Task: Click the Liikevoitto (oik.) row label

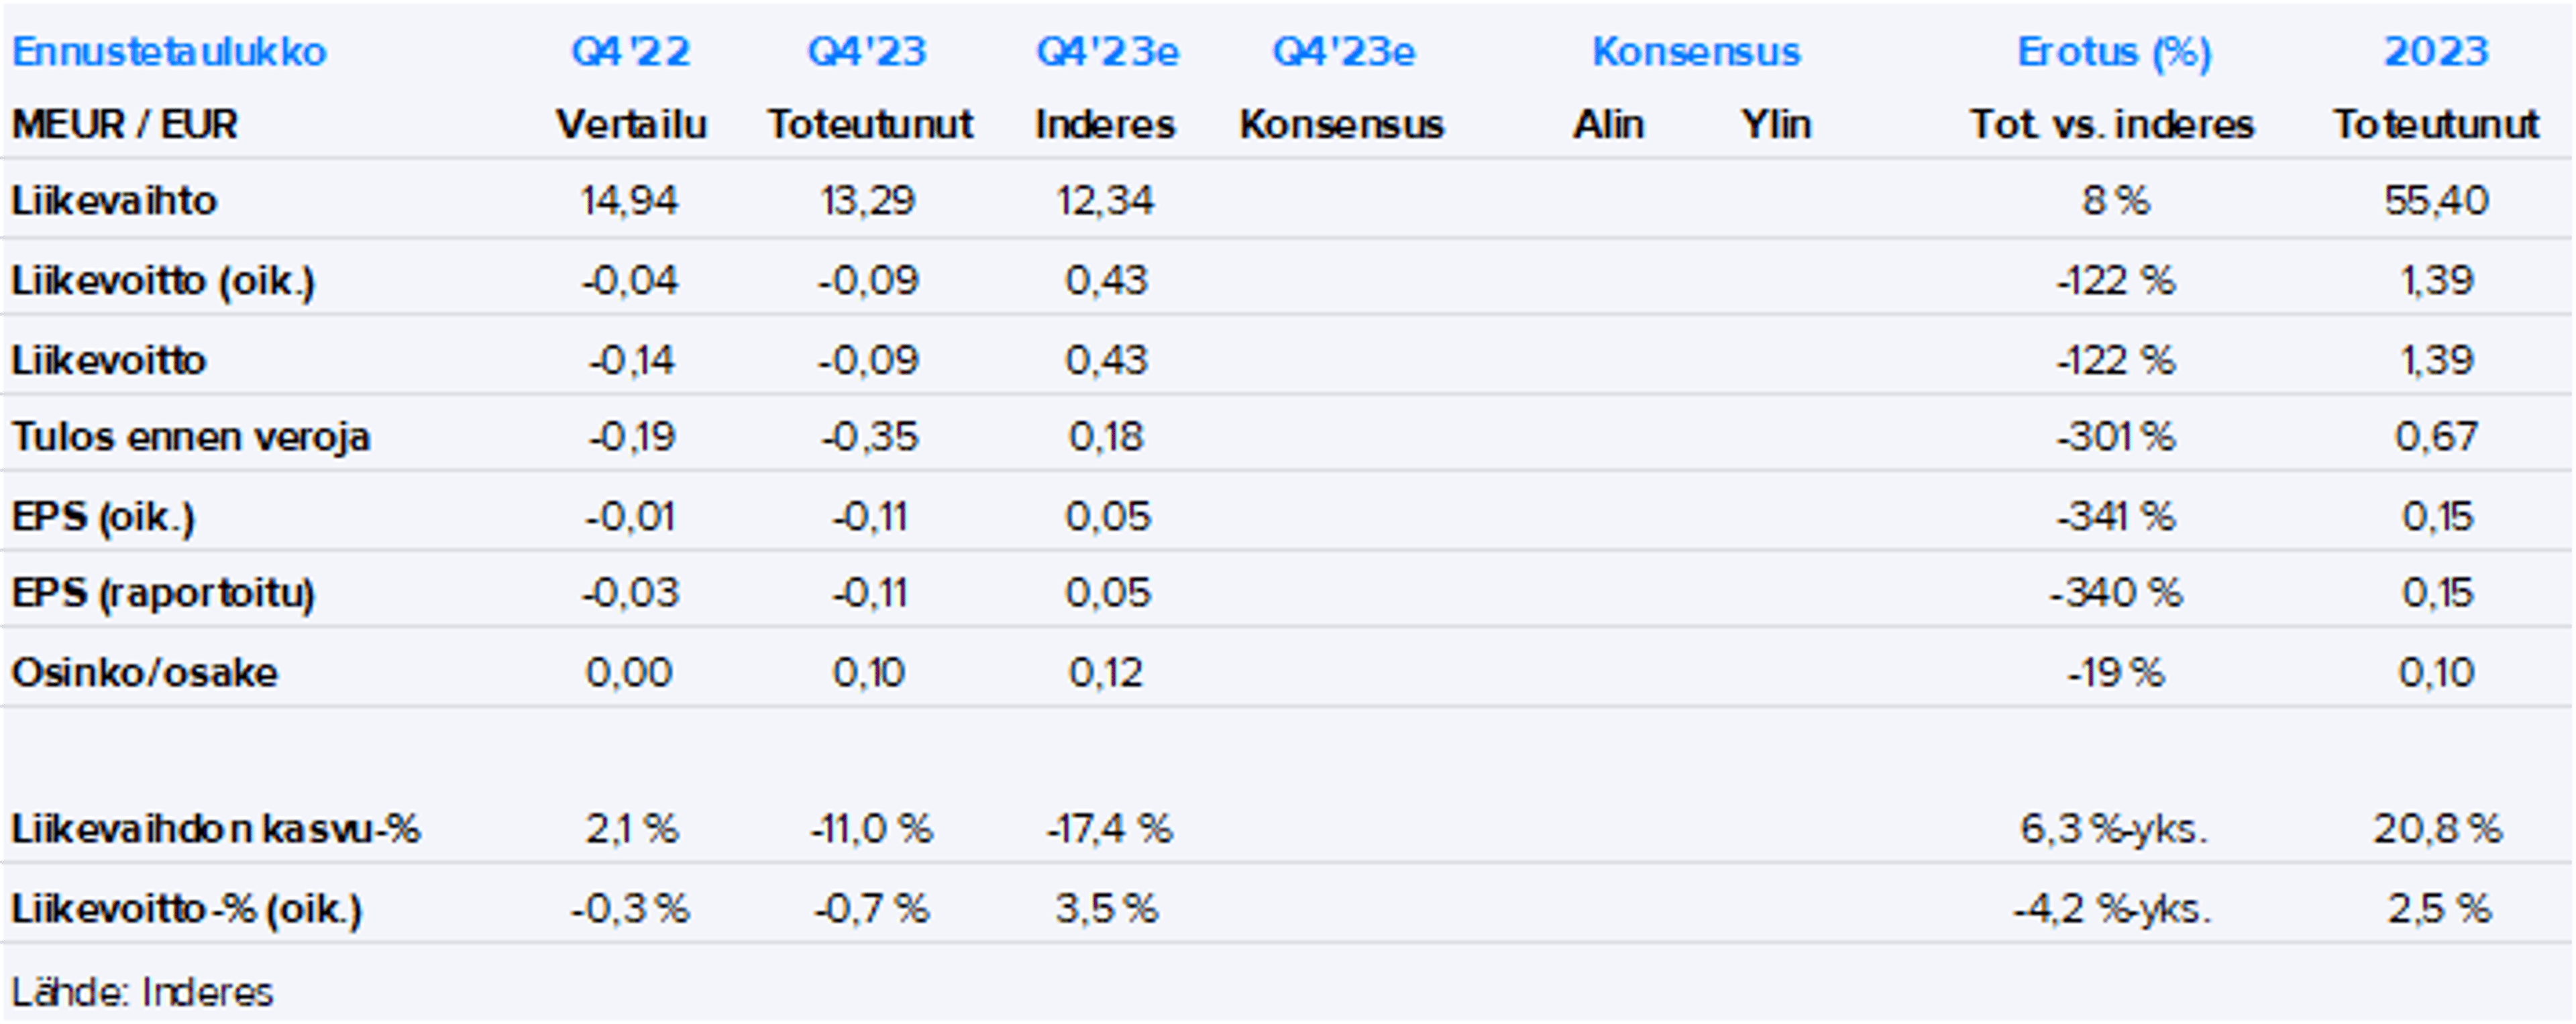Action: tap(163, 281)
